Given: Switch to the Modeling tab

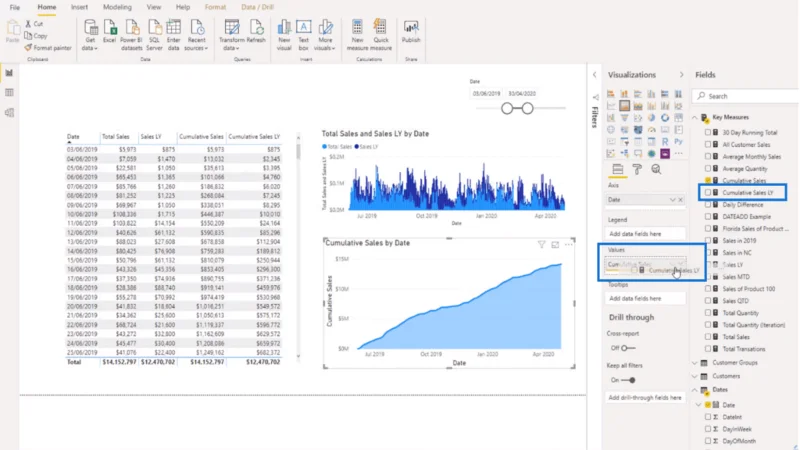Looking at the screenshot, I should click(117, 7).
